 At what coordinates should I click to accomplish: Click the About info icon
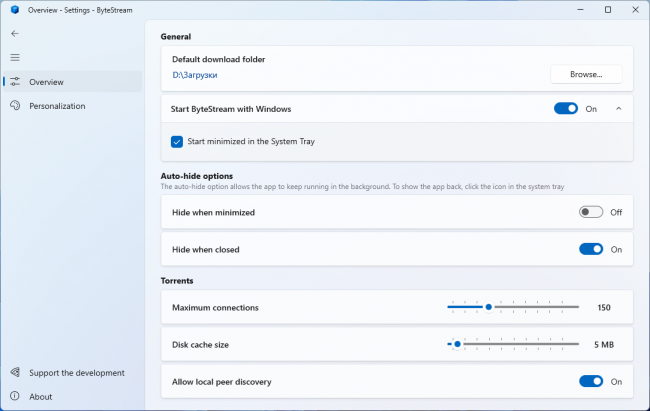click(x=15, y=396)
